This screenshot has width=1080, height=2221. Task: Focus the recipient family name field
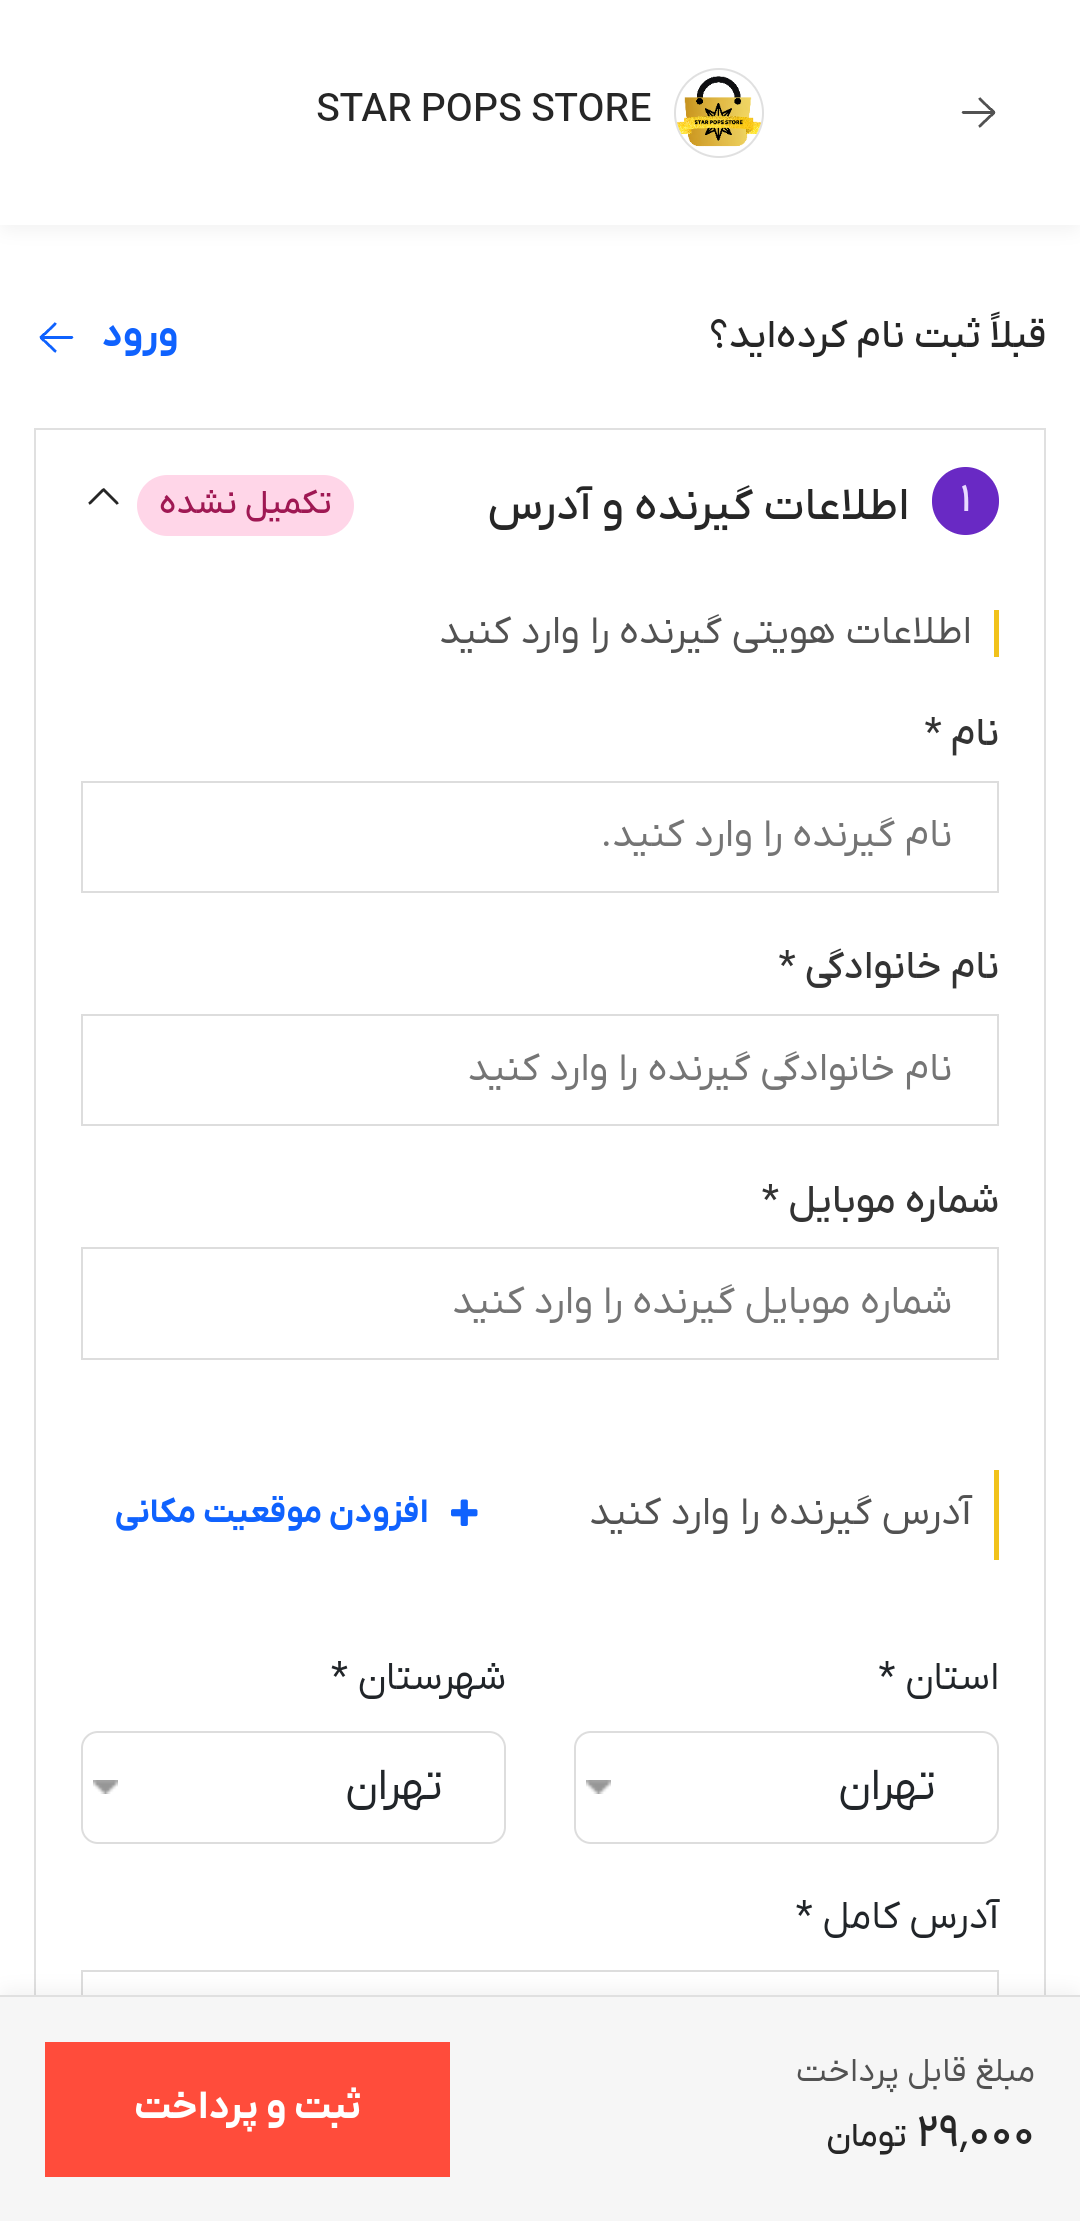tap(540, 1070)
